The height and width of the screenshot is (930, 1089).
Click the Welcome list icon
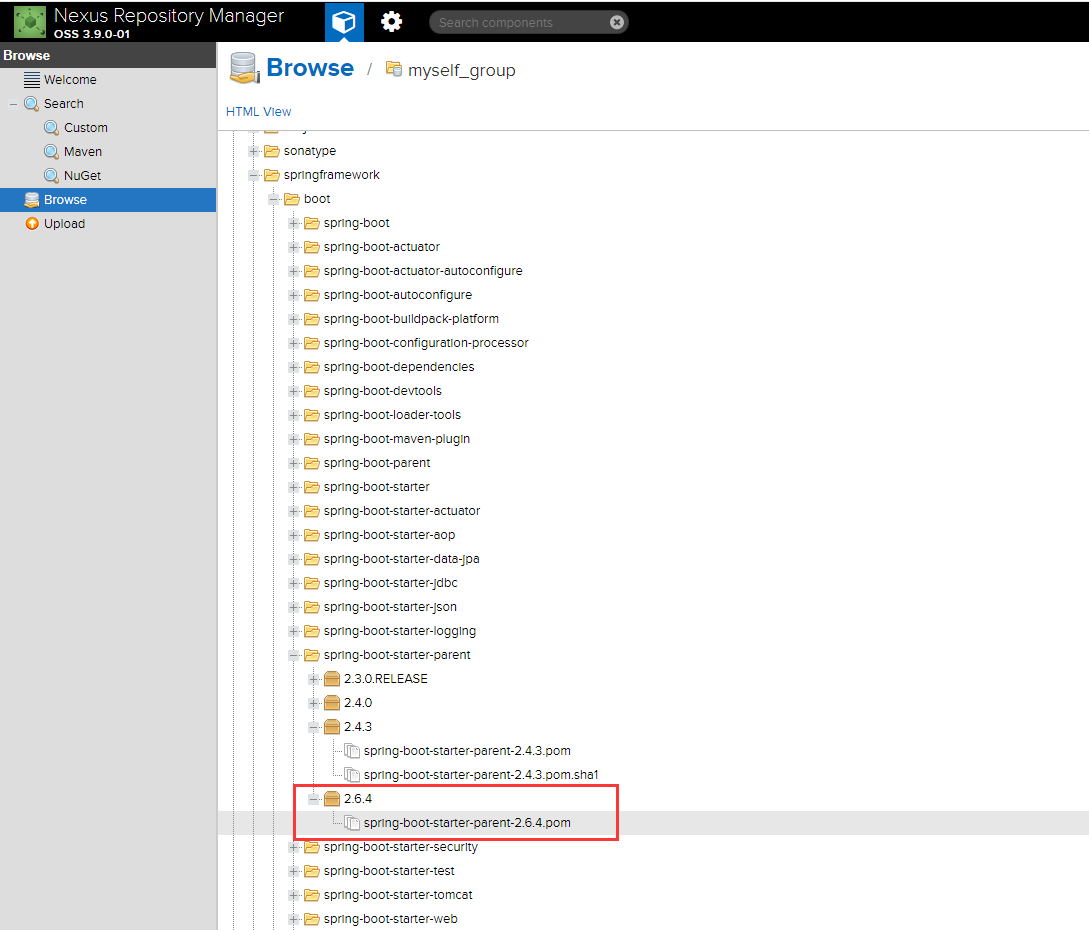(32, 80)
